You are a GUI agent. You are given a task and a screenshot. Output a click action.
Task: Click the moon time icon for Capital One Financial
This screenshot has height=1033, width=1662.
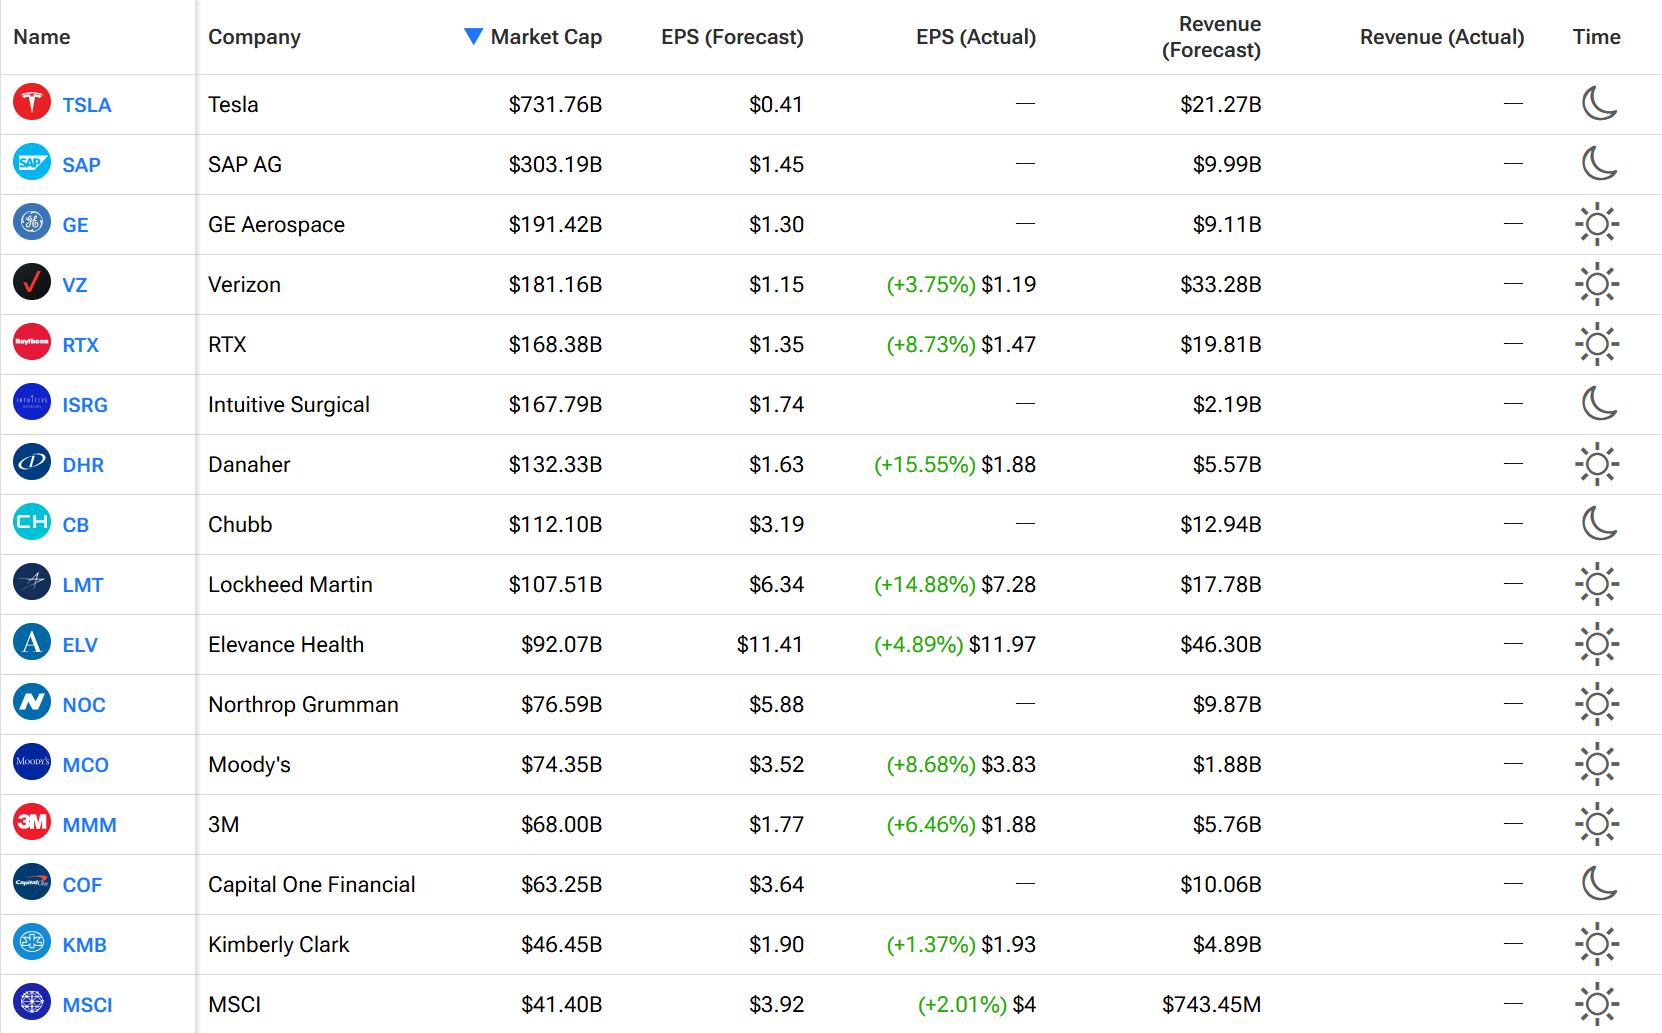click(x=1599, y=883)
